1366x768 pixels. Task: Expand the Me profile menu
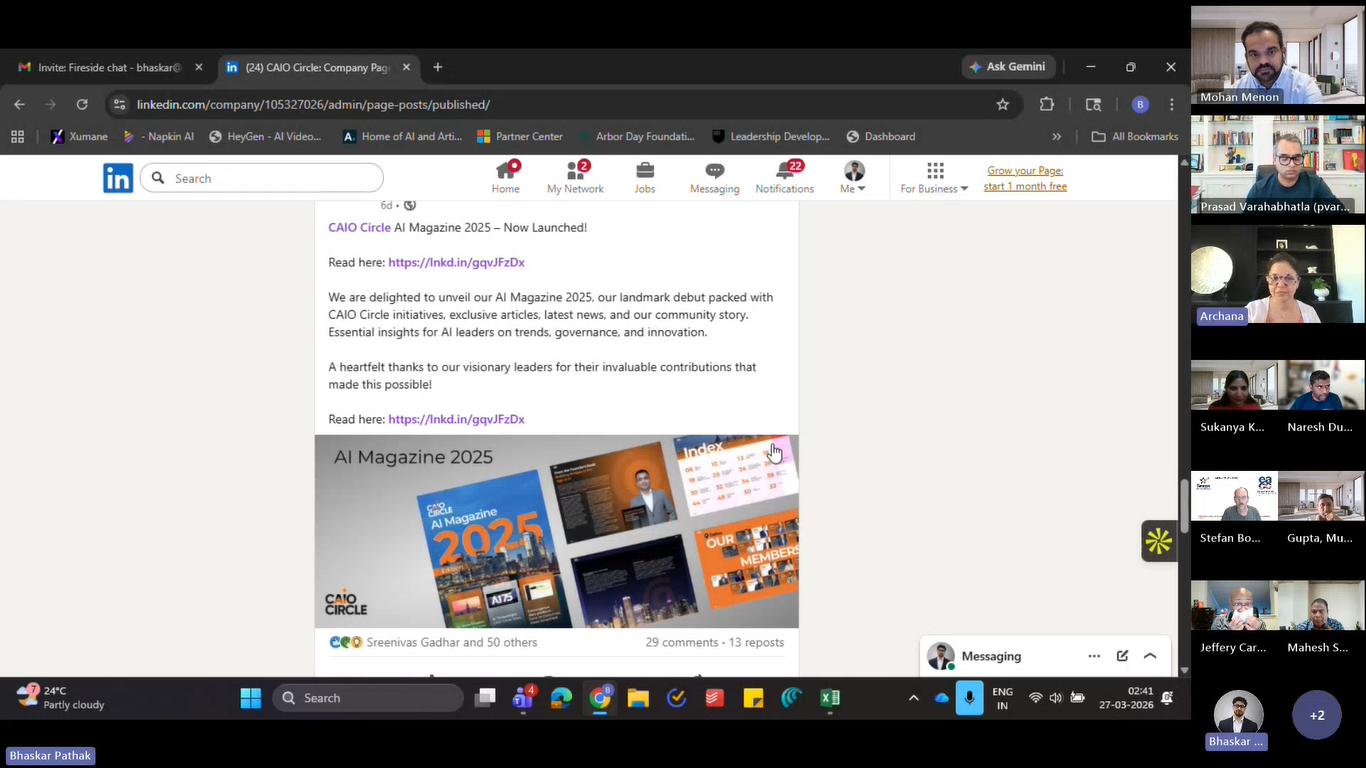click(853, 178)
